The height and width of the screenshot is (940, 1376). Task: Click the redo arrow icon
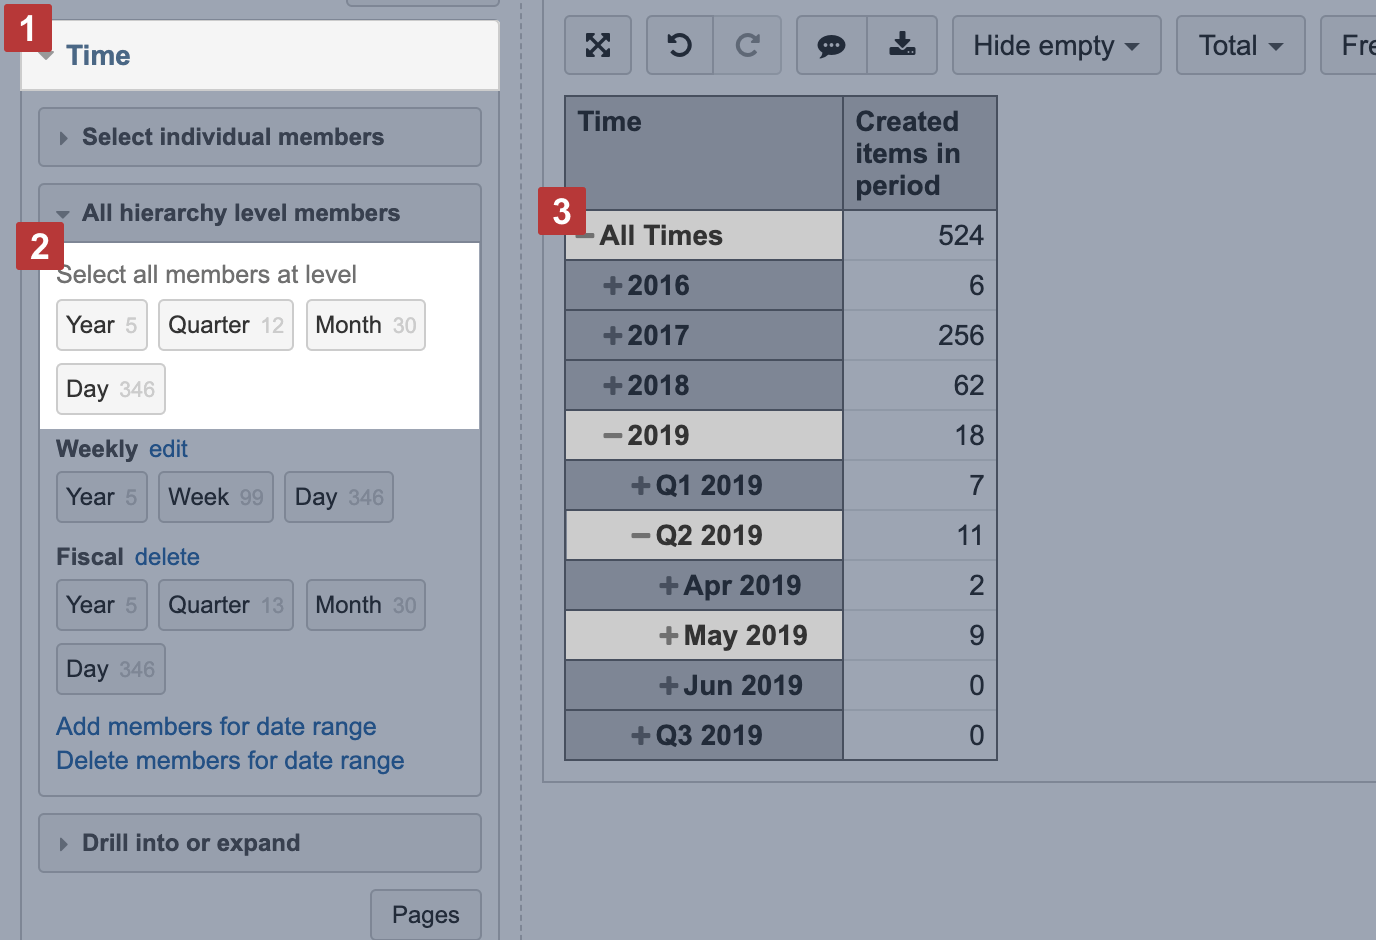[747, 45]
